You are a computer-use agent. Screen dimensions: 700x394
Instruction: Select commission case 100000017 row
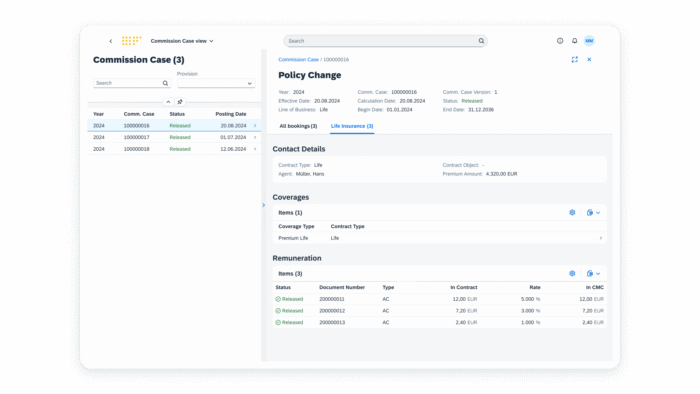[175, 137]
